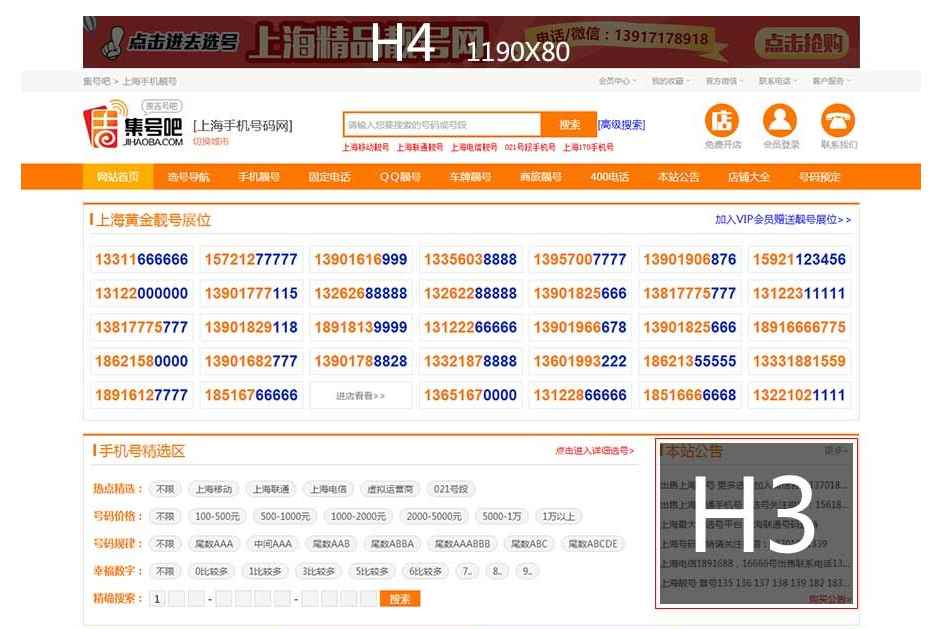
Task: Select the 6比较多 lucky-number filter
Action: pos(425,571)
